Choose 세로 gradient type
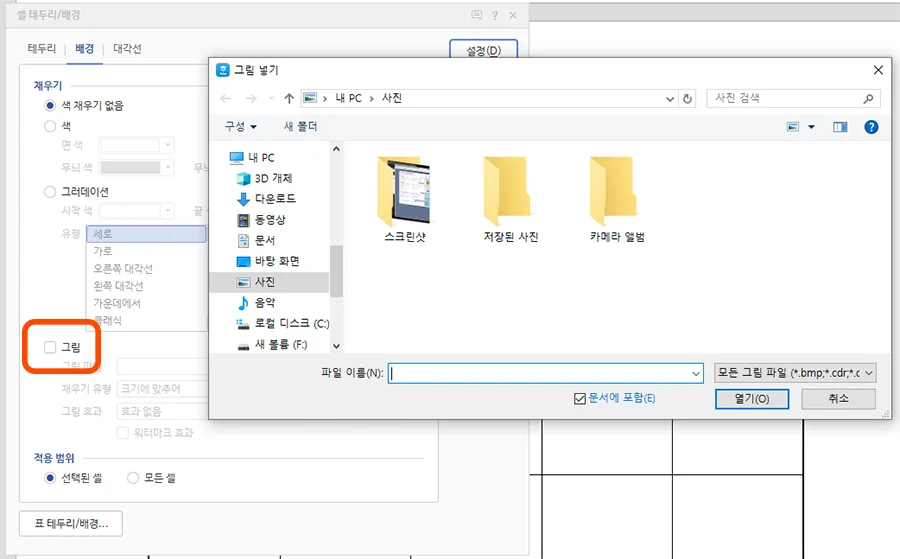The height and width of the screenshot is (559, 900). [146, 234]
